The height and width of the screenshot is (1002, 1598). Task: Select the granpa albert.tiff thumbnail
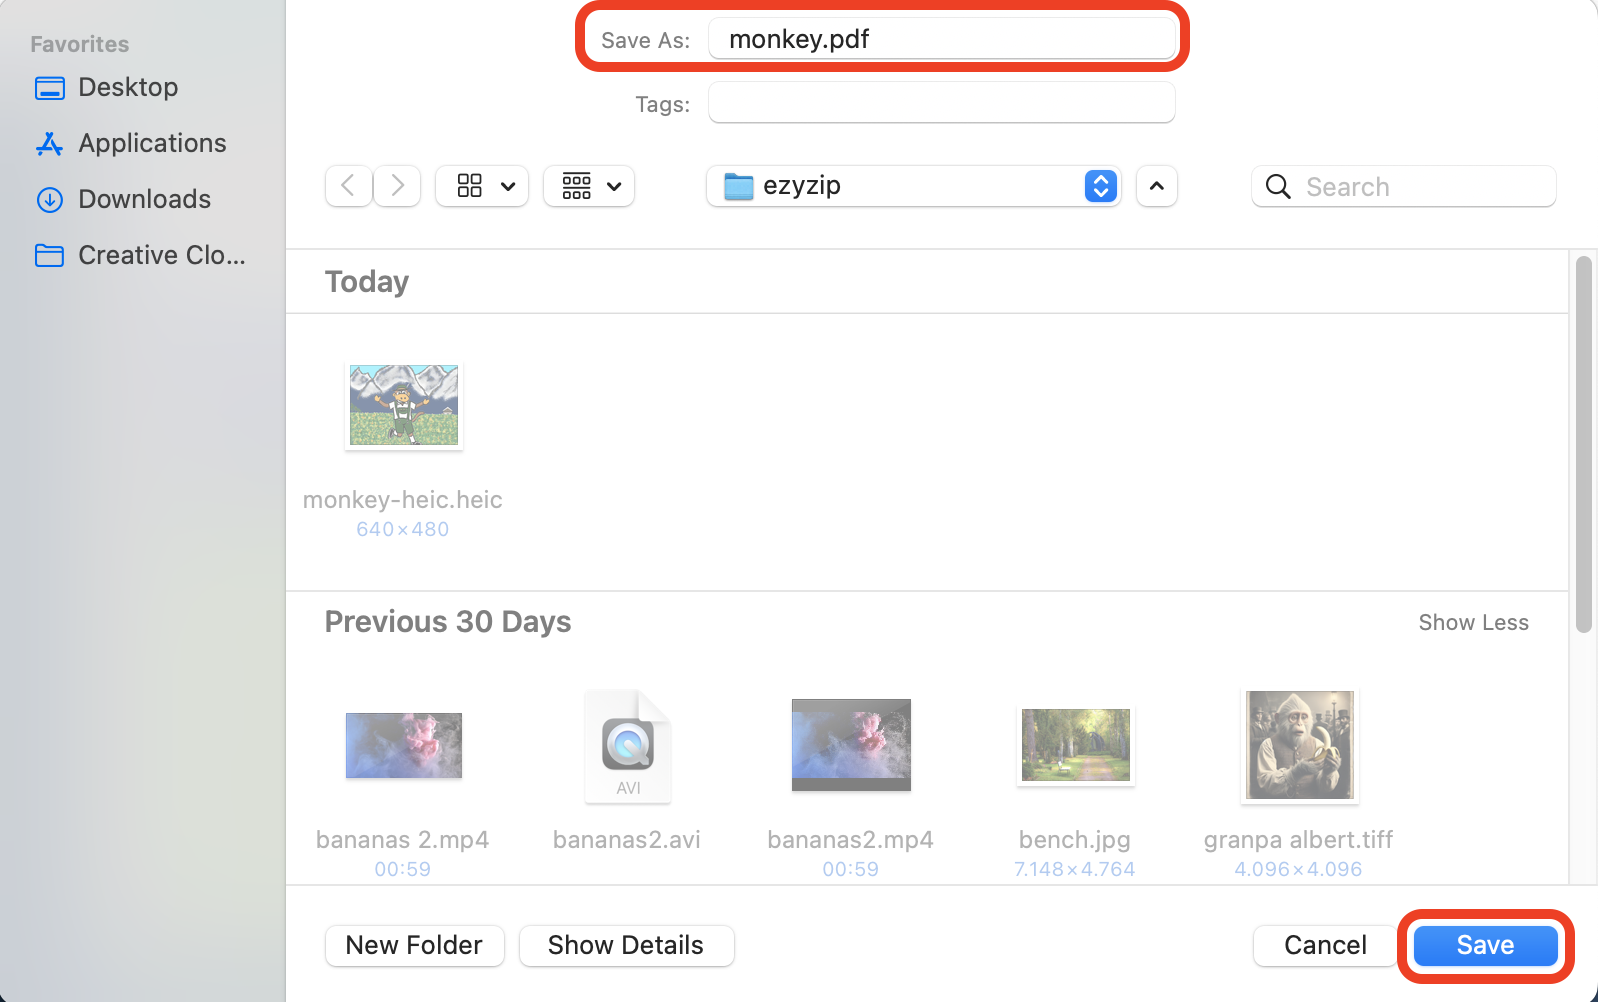coord(1300,745)
